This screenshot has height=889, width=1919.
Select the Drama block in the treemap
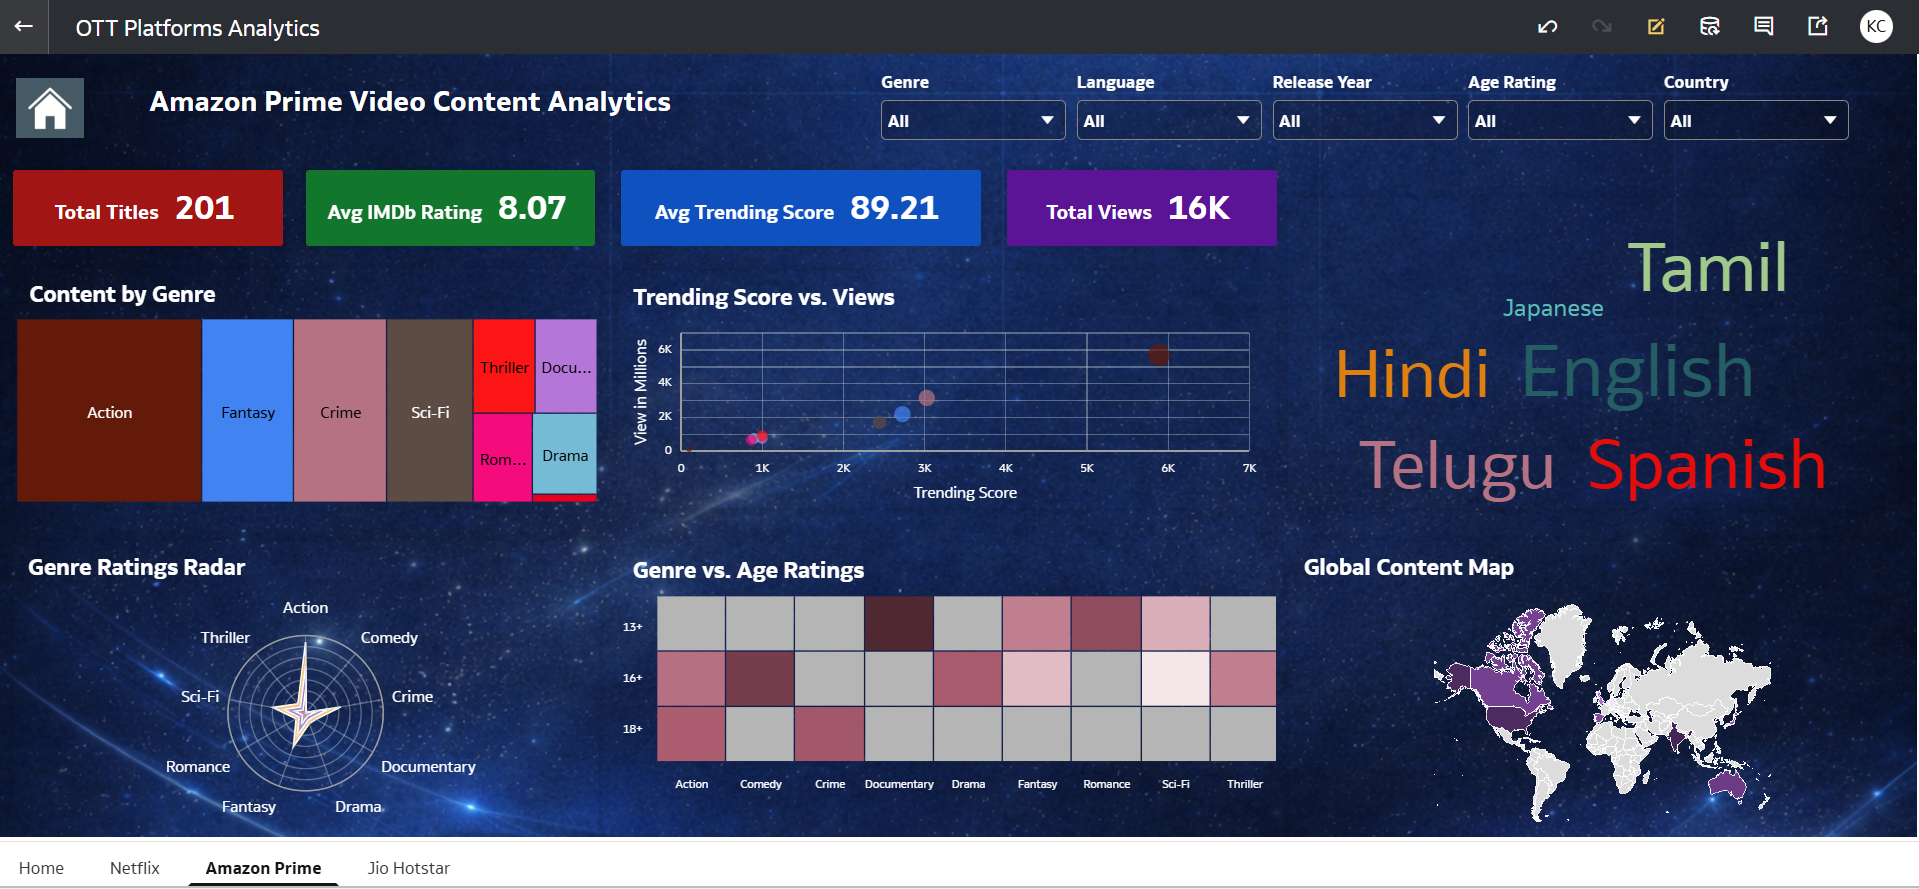coord(565,454)
